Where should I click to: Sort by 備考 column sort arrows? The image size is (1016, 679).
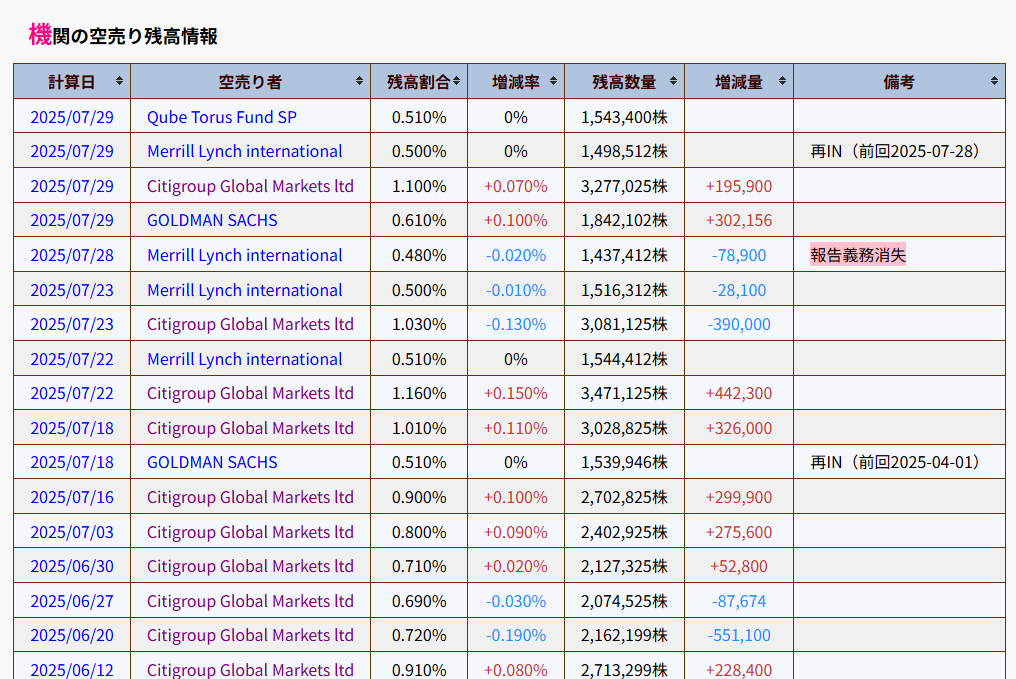coord(994,81)
